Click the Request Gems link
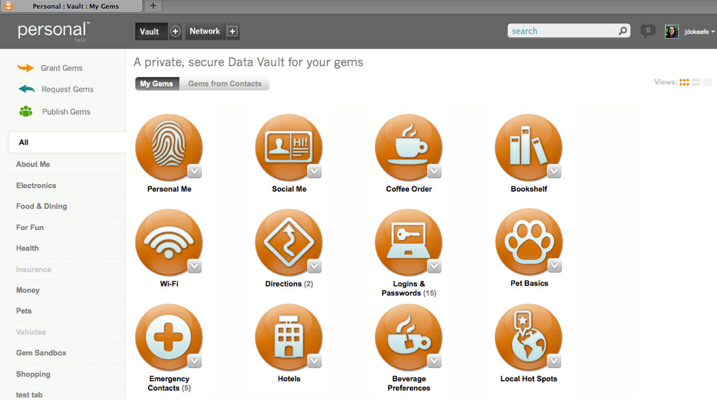 [67, 89]
